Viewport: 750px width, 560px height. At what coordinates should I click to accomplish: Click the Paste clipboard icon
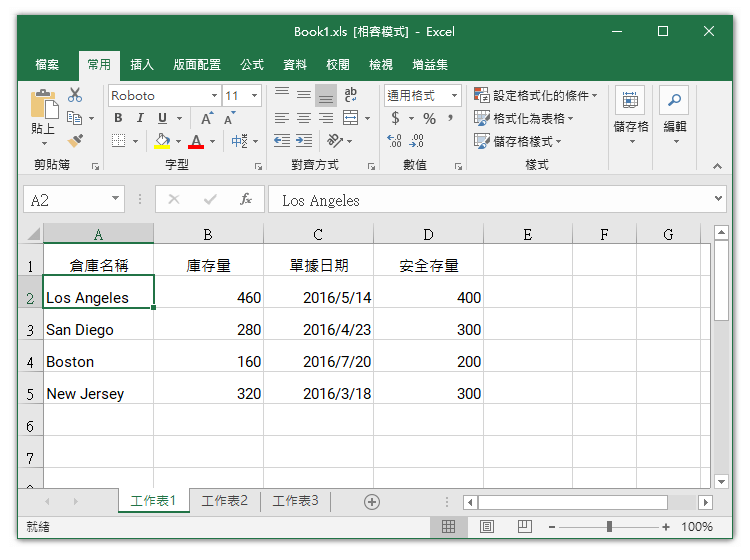point(44,104)
